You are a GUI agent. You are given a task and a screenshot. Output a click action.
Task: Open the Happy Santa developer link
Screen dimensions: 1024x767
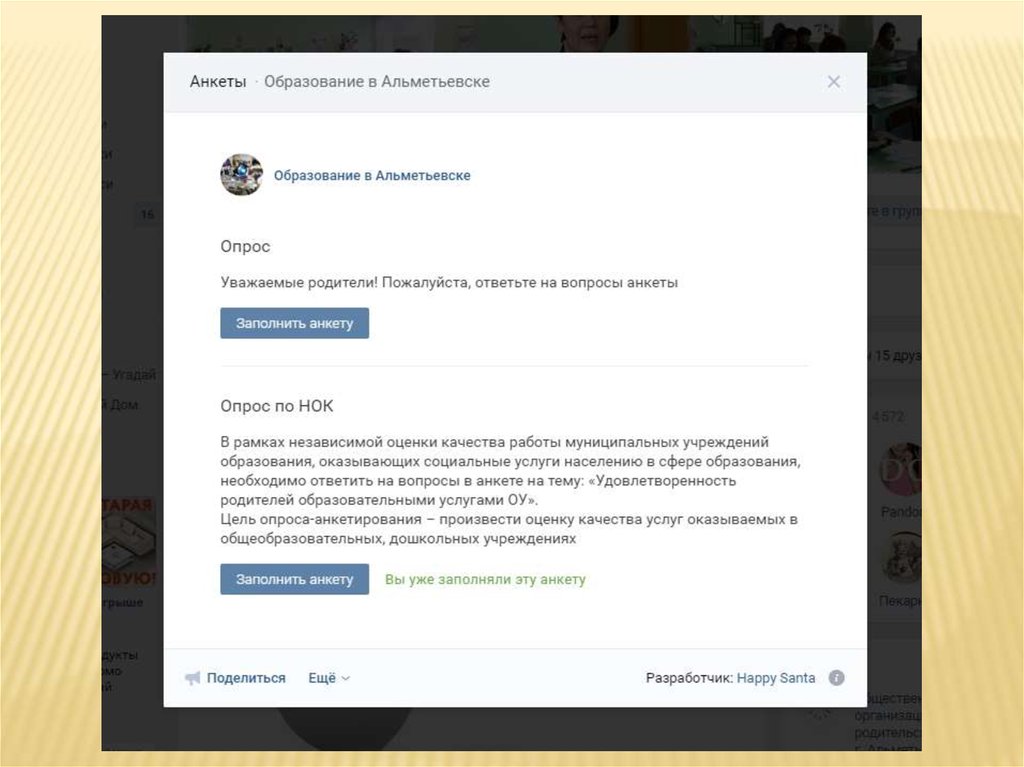tap(776, 677)
